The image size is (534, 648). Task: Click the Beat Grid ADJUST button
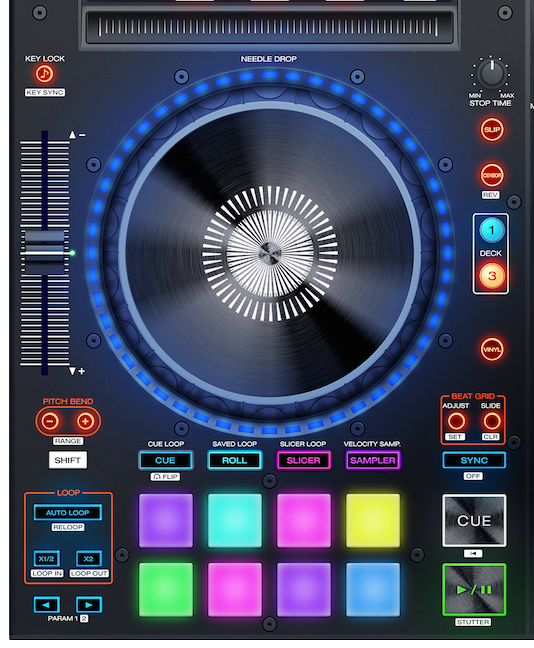coord(456,421)
